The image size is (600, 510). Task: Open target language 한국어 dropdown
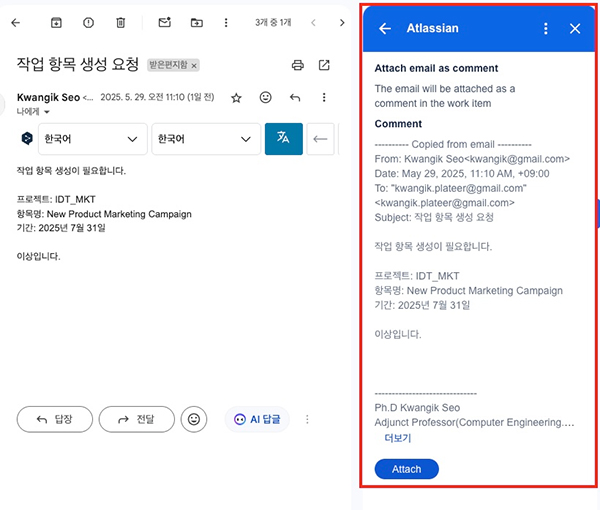(x=206, y=139)
